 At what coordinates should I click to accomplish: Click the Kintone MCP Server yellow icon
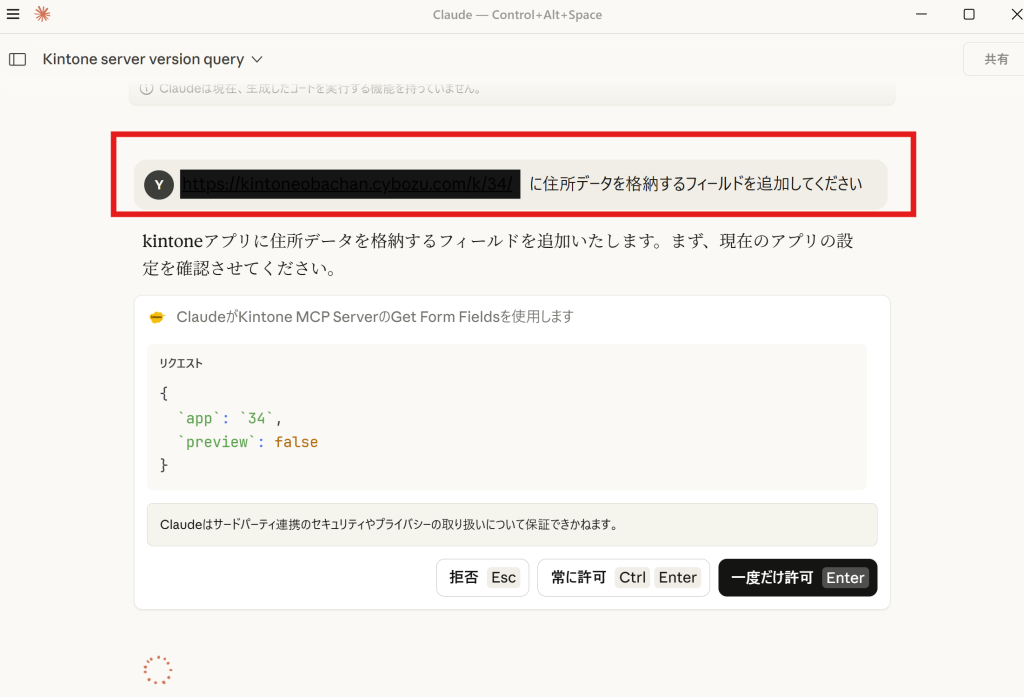click(x=157, y=317)
